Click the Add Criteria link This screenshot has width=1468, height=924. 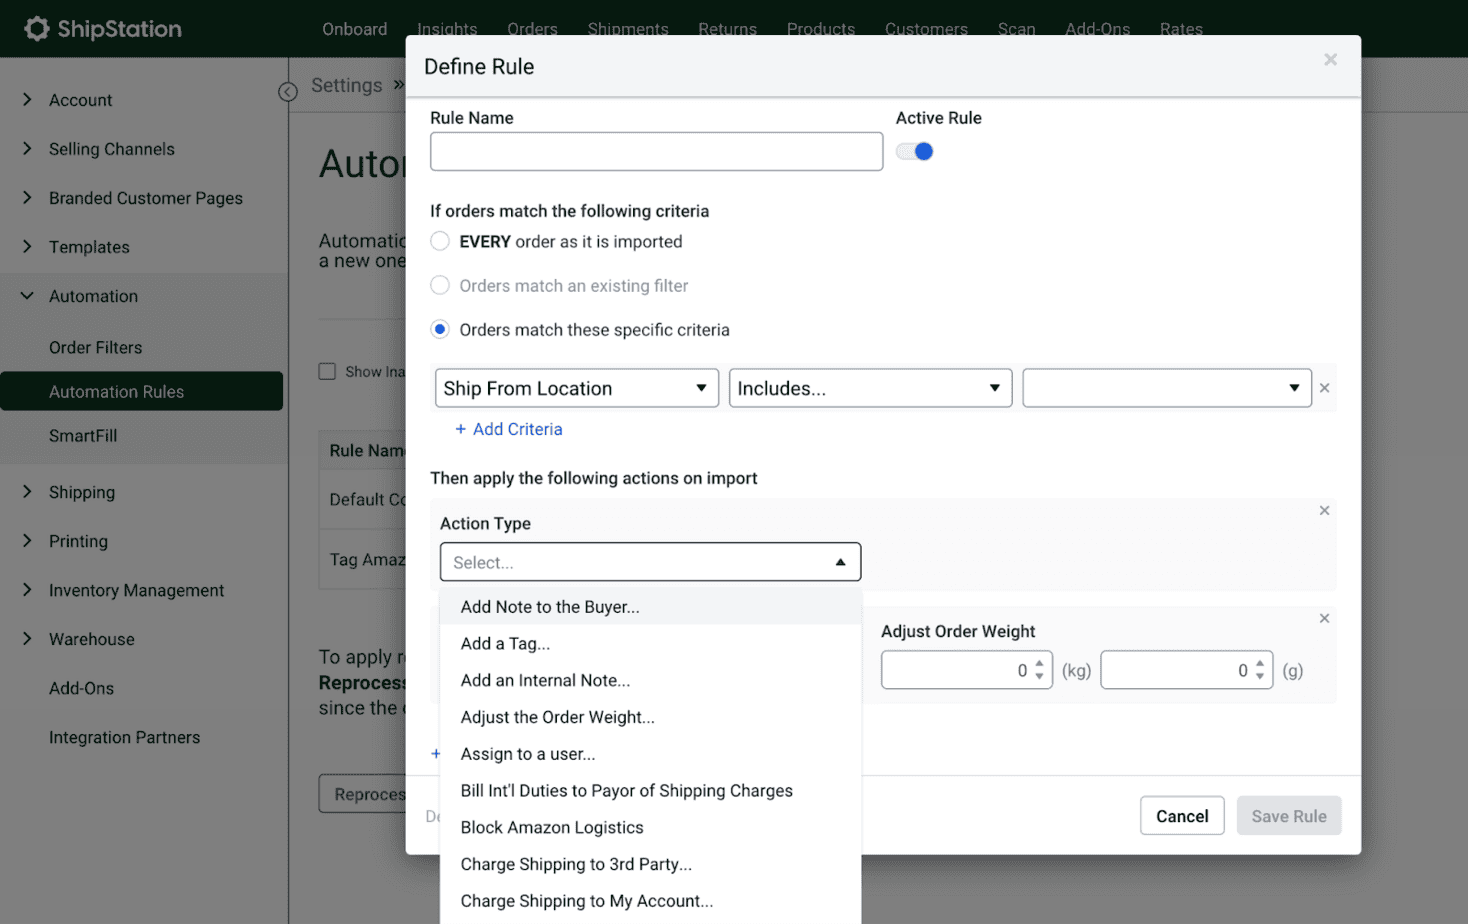(x=517, y=429)
